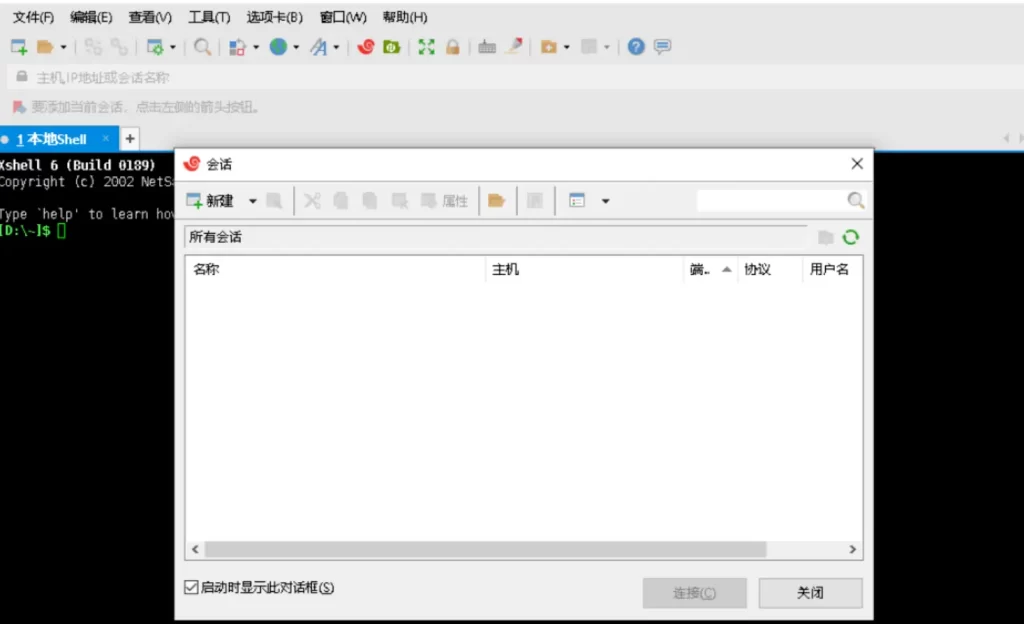Open the view mode dropdown in session dialog
This screenshot has height=624, width=1024.
click(x=603, y=200)
